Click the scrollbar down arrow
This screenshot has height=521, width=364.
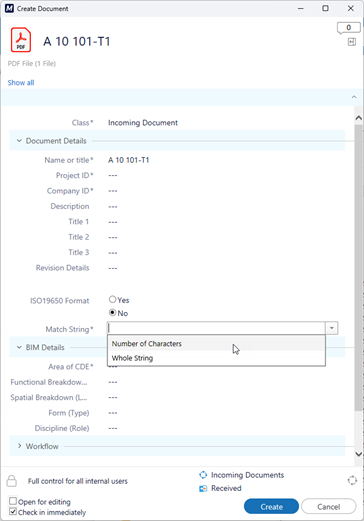[x=359, y=454]
